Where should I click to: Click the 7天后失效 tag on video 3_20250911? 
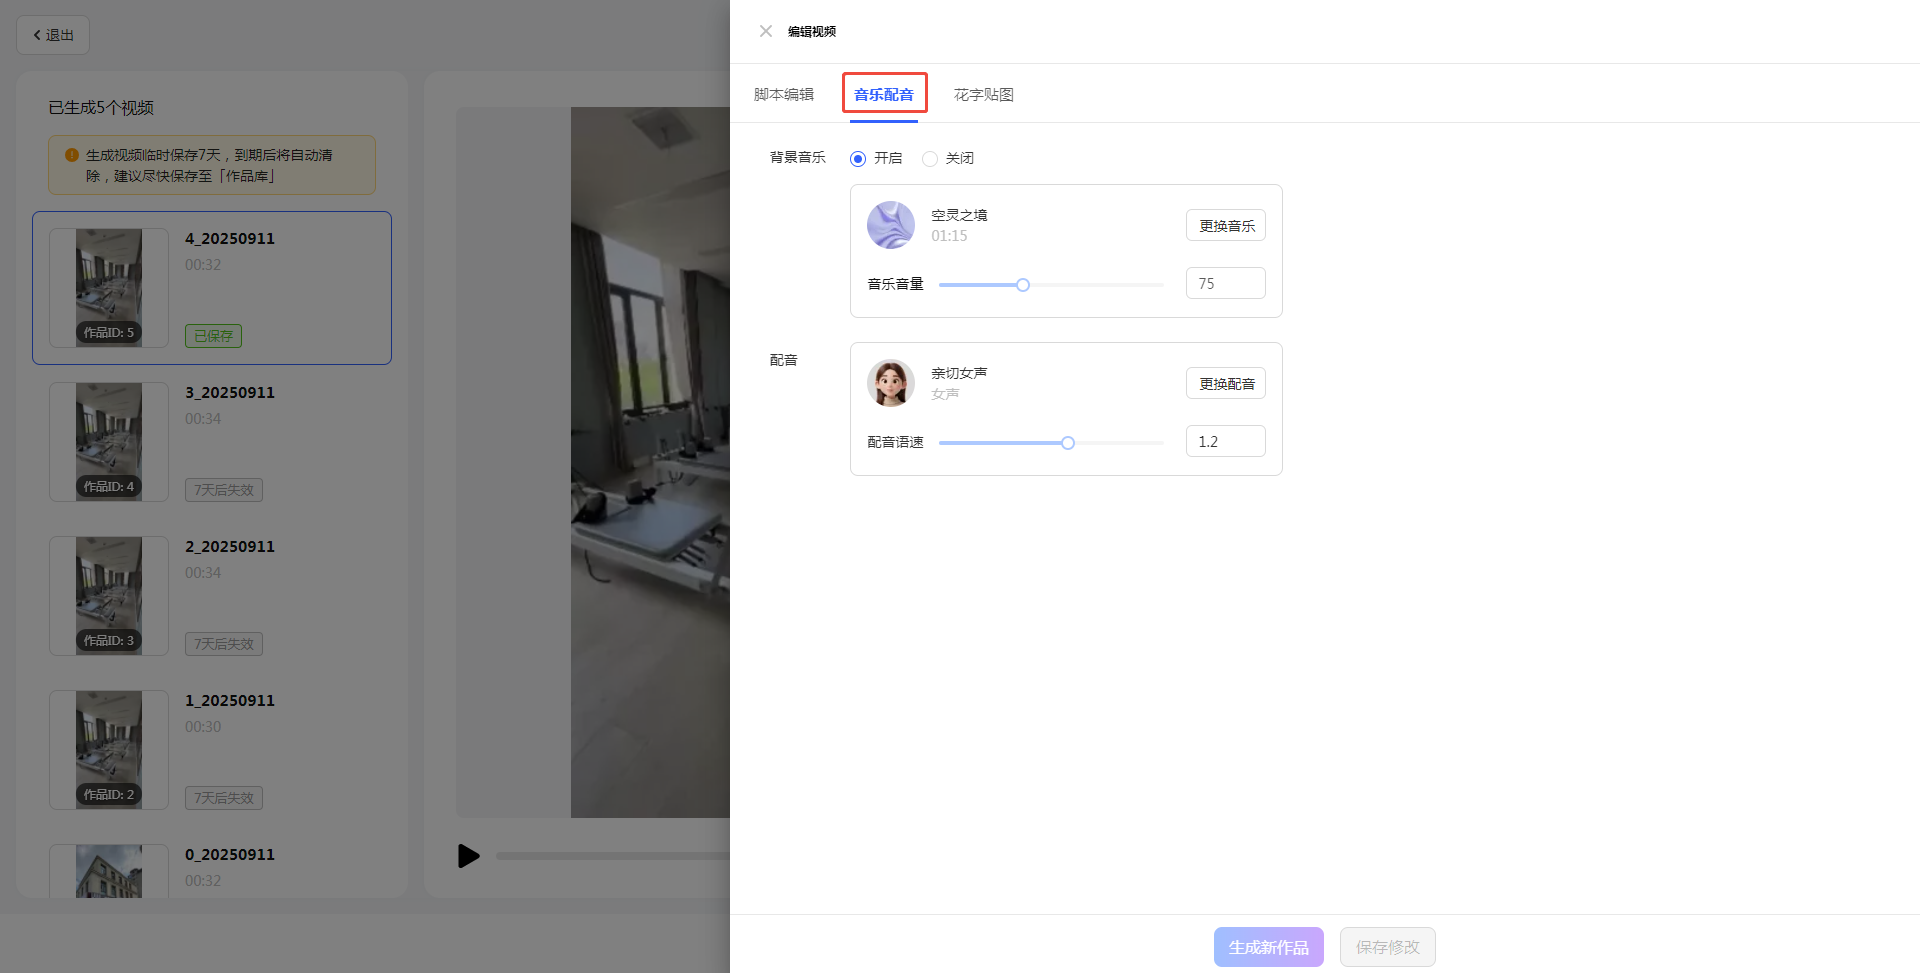click(x=224, y=490)
